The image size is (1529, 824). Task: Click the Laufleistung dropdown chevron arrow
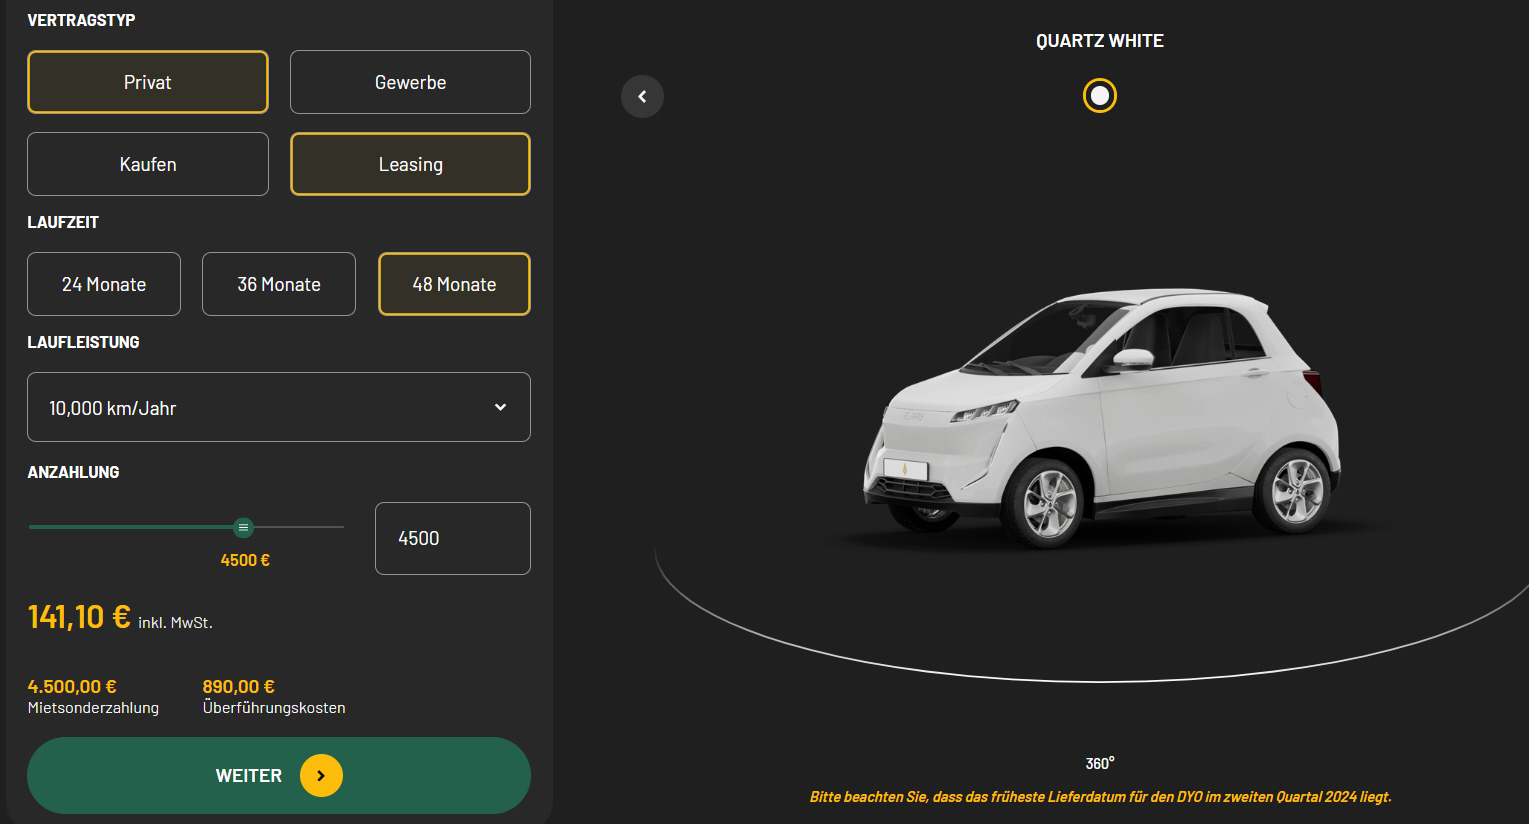(x=500, y=407)
